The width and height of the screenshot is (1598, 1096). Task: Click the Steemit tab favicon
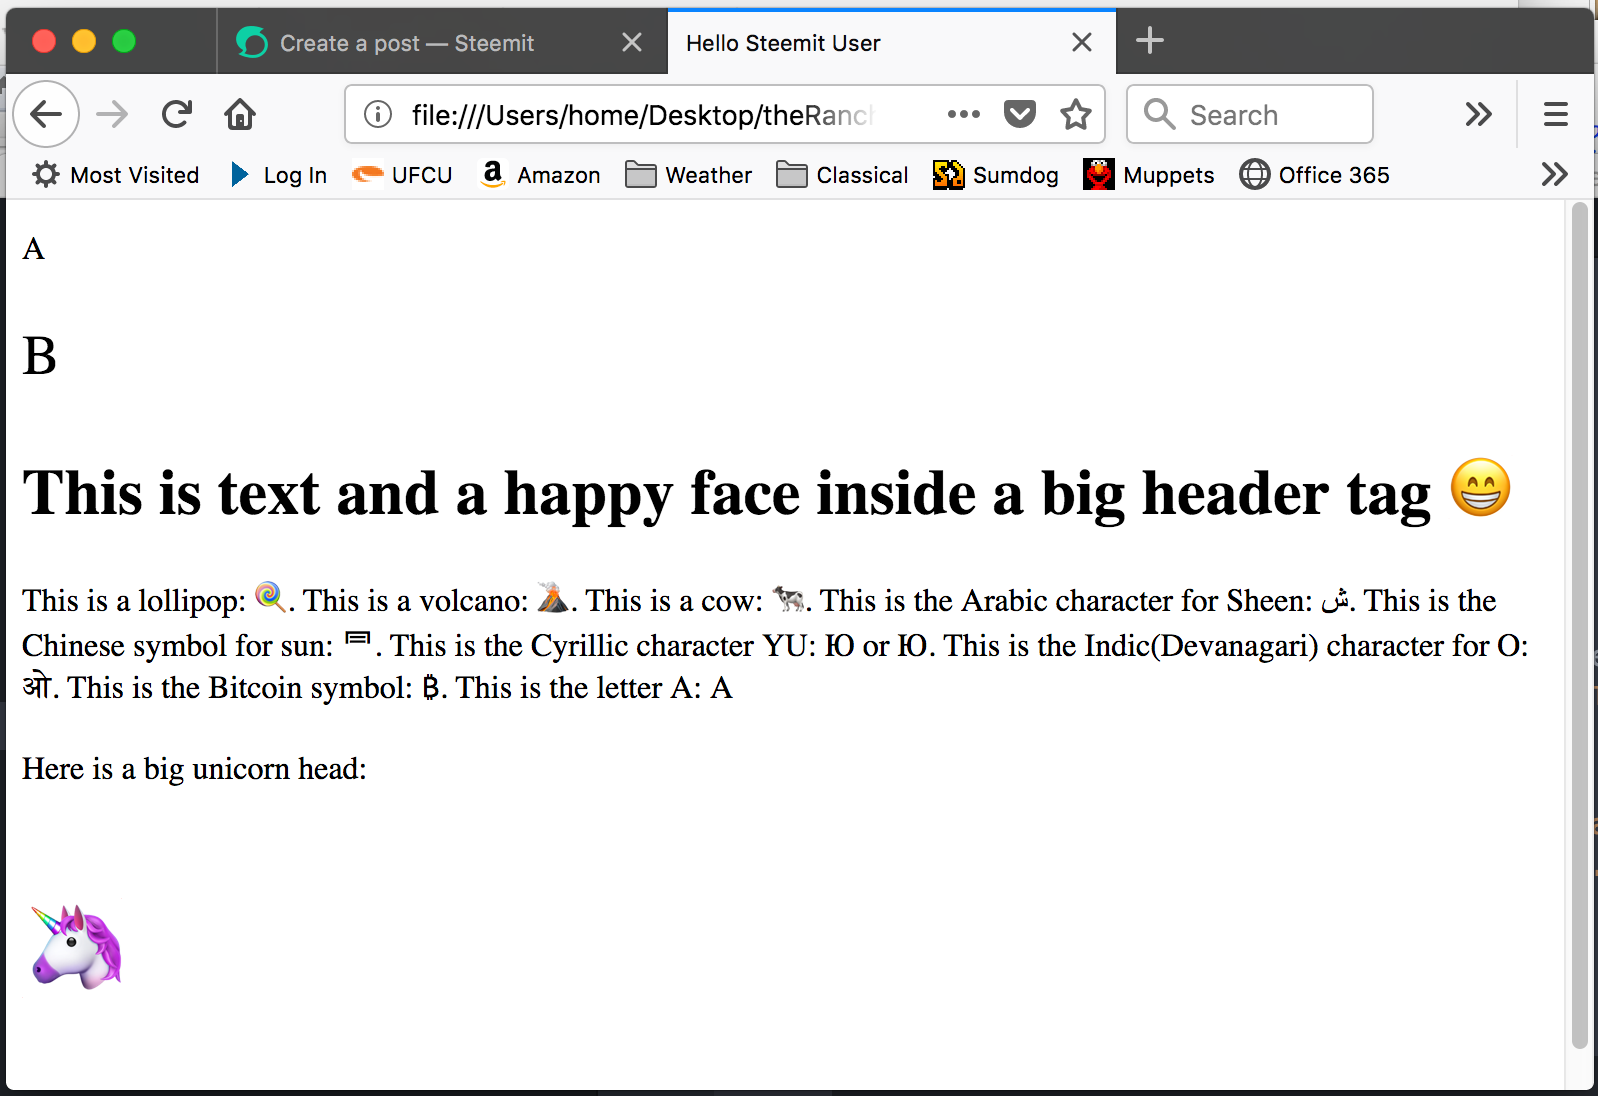pyautogui.click(x=252, y=42)
